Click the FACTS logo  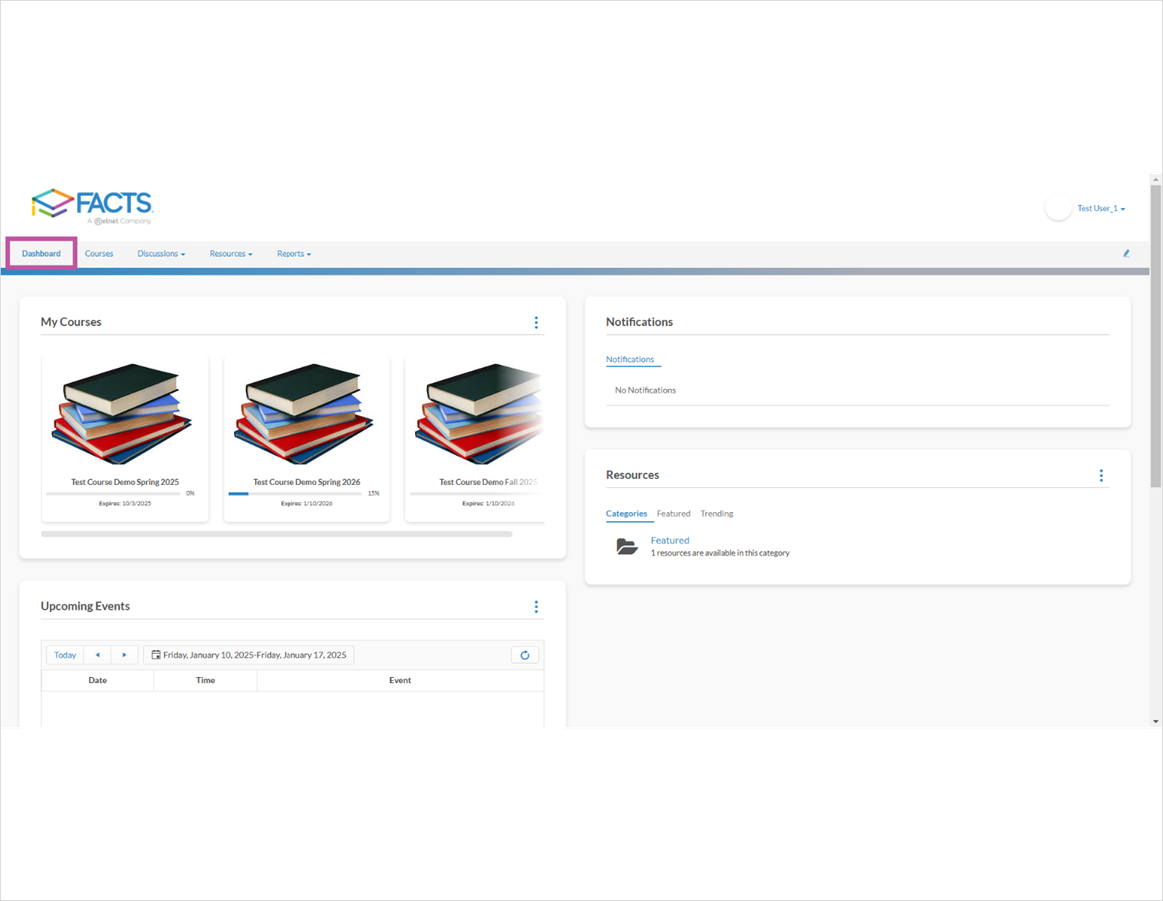pyautogui.click(x=91, y=203)
